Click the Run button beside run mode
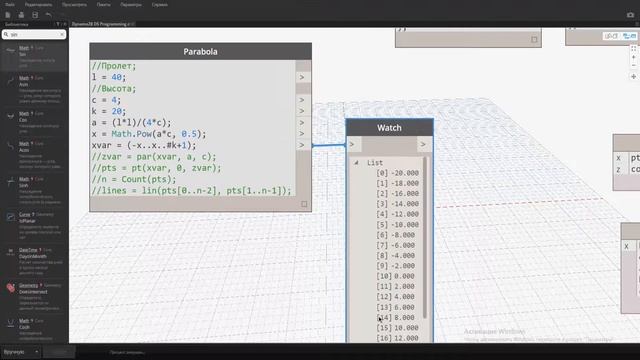 [x=59, y=351]
